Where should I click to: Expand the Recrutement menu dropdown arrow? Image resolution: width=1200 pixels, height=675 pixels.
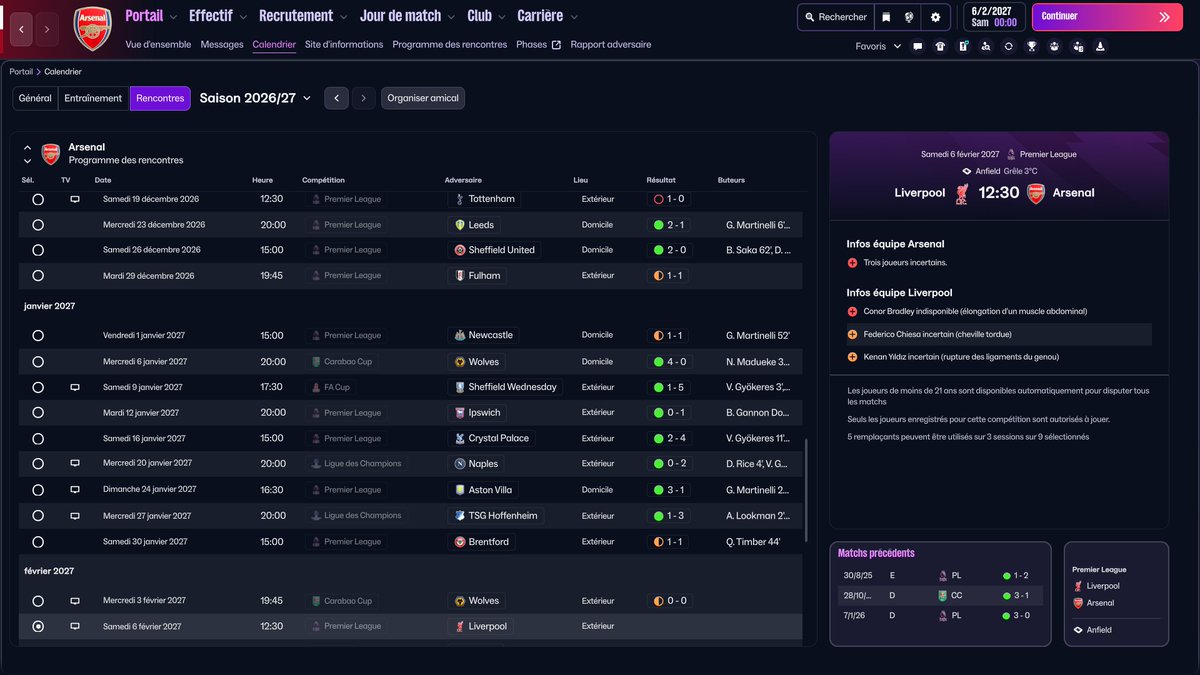(345, 17)
